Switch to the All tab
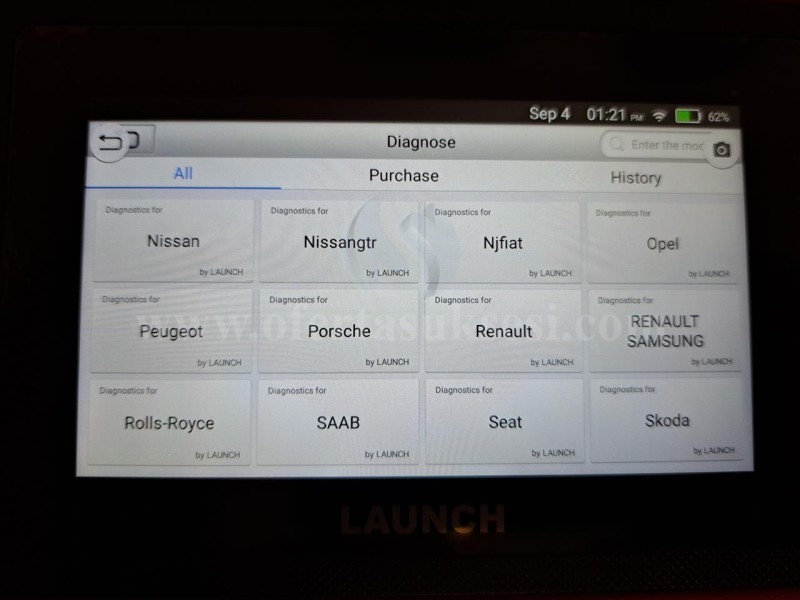800x600 pixels. [183, 173]
